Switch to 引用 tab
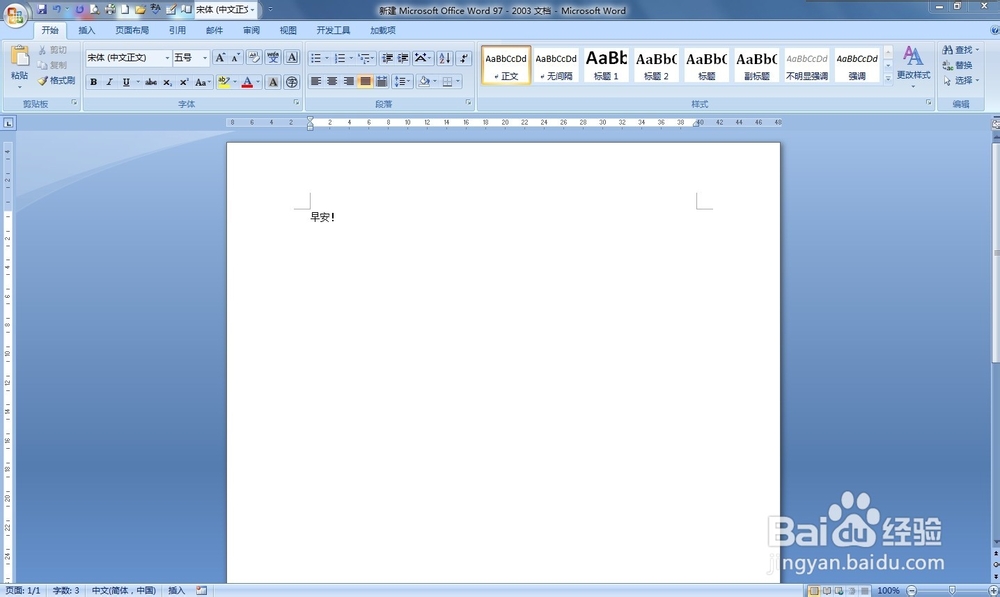This screenshot has height=597, width=1000. [177, 30]
